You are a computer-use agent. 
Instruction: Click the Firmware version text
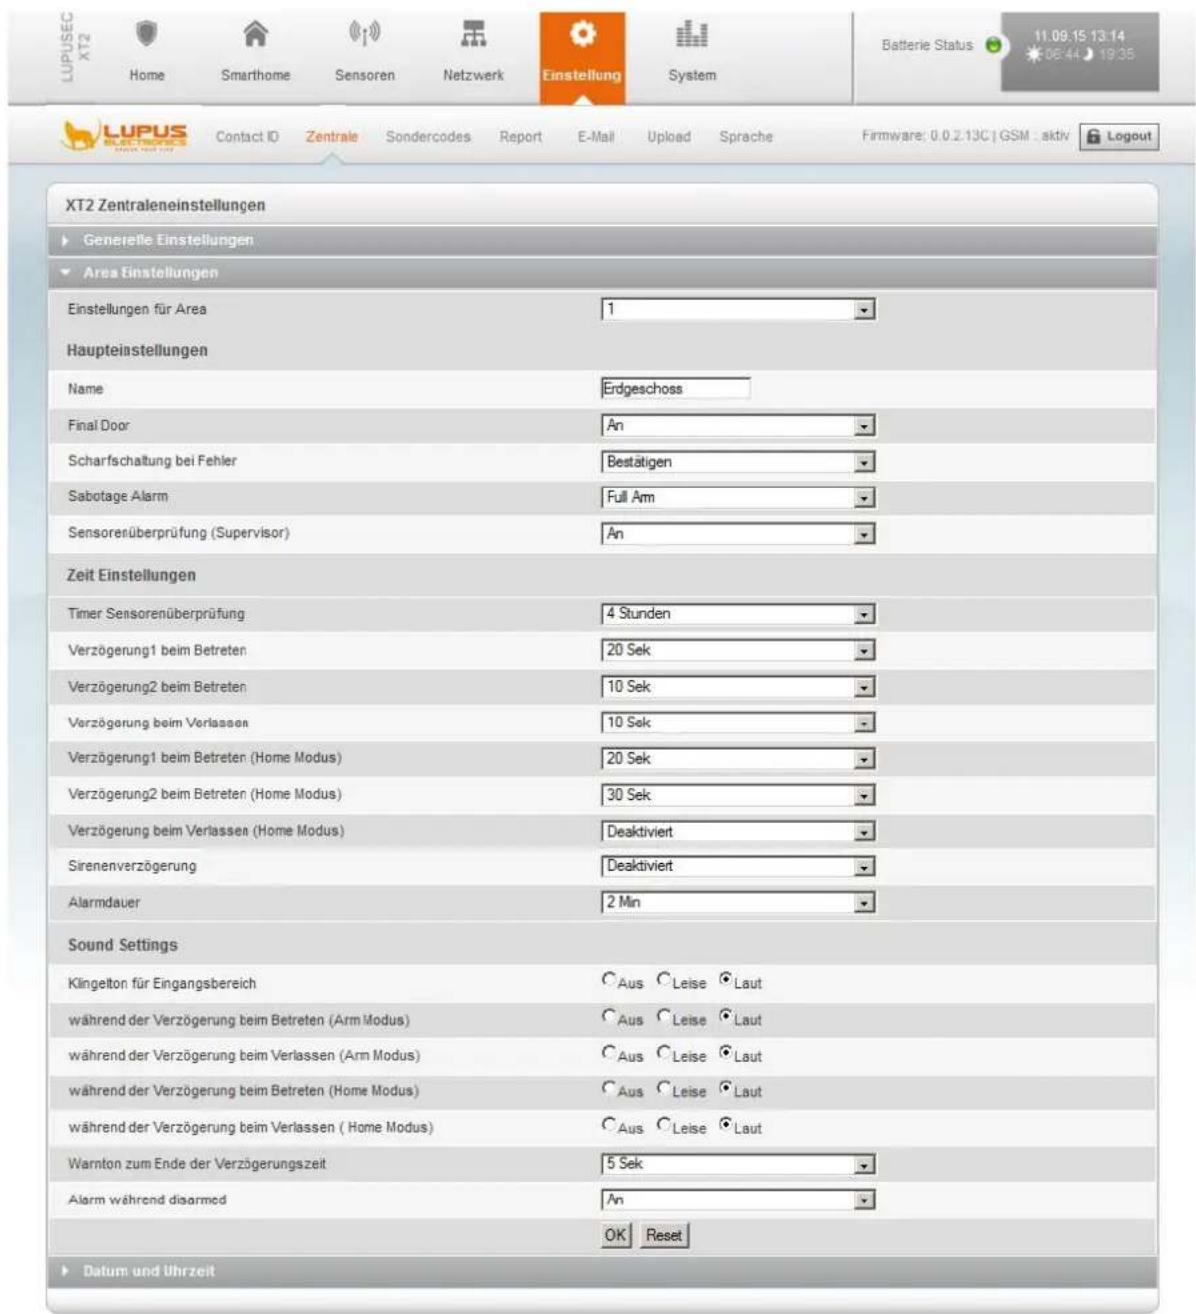tap(925, 136)
